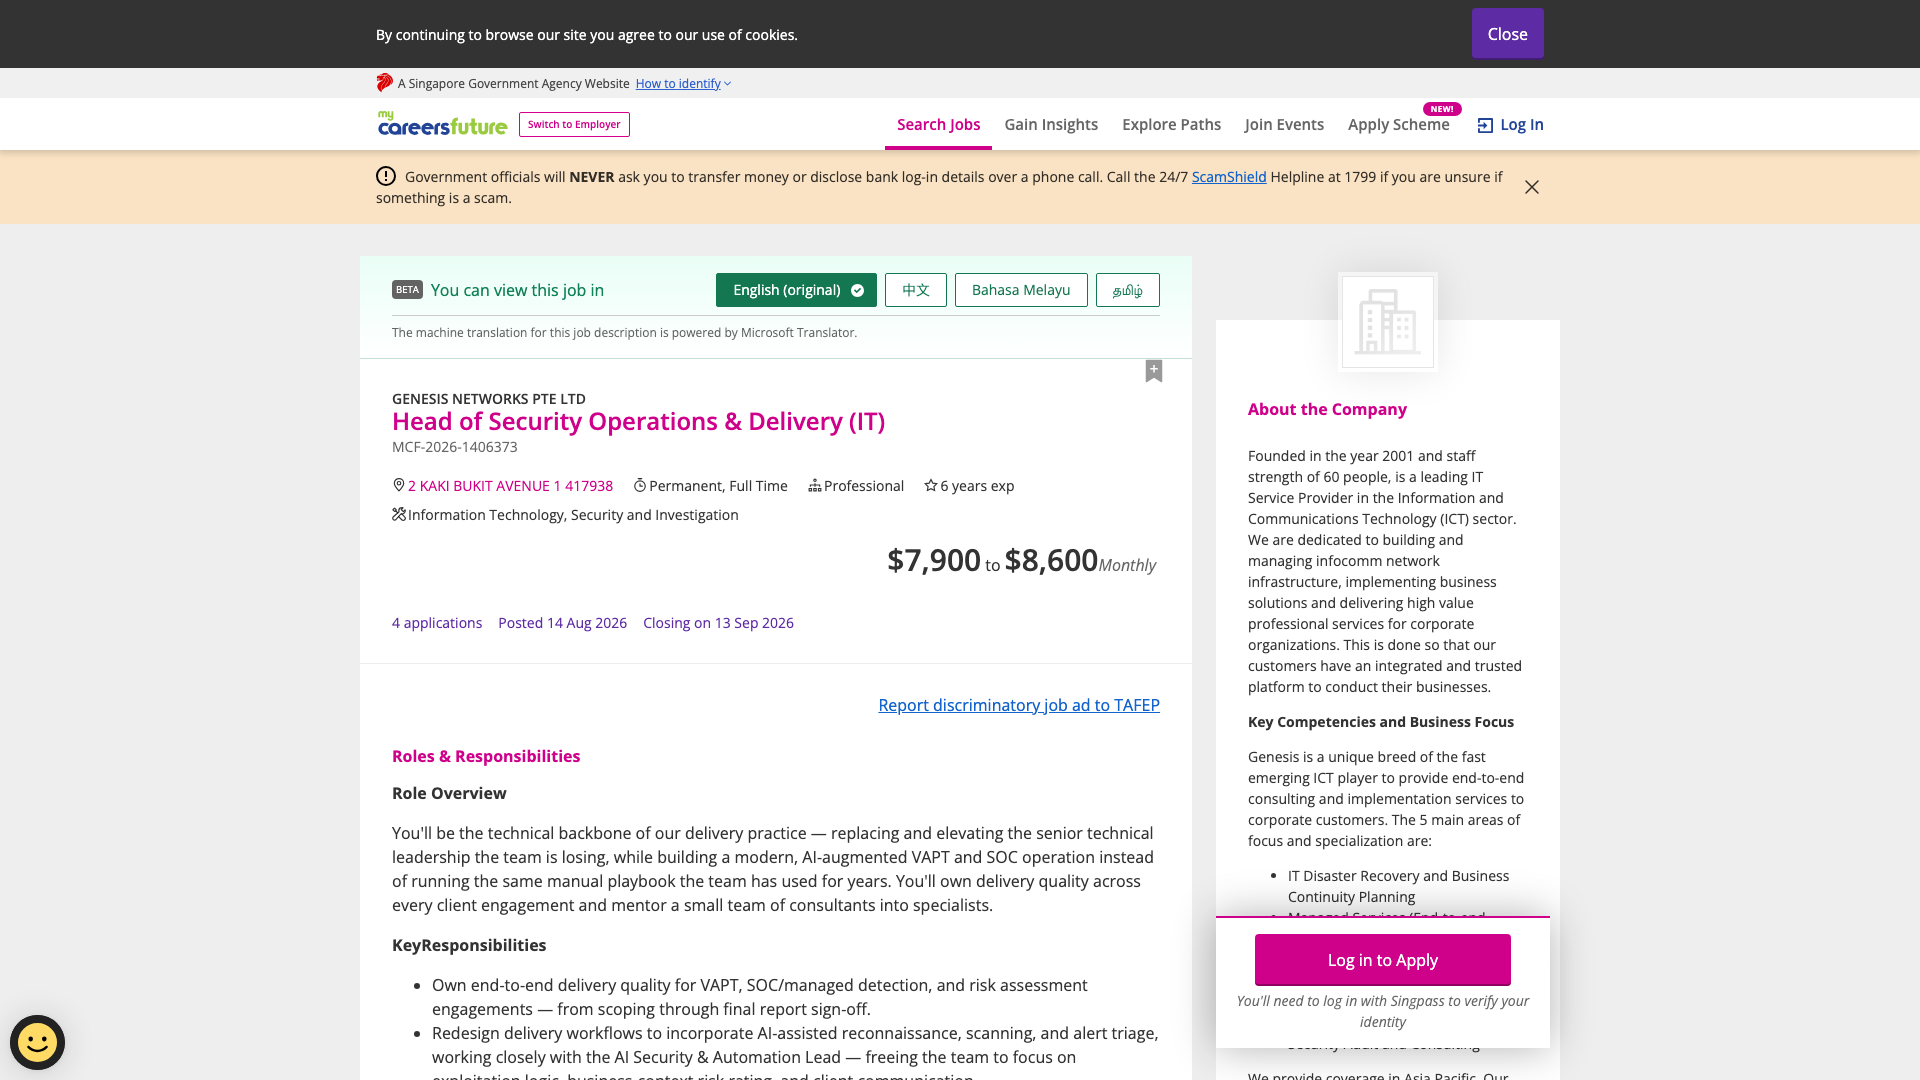Click the location pin icon
The width and height of the screenshot is (1920, 1080).
398,485
